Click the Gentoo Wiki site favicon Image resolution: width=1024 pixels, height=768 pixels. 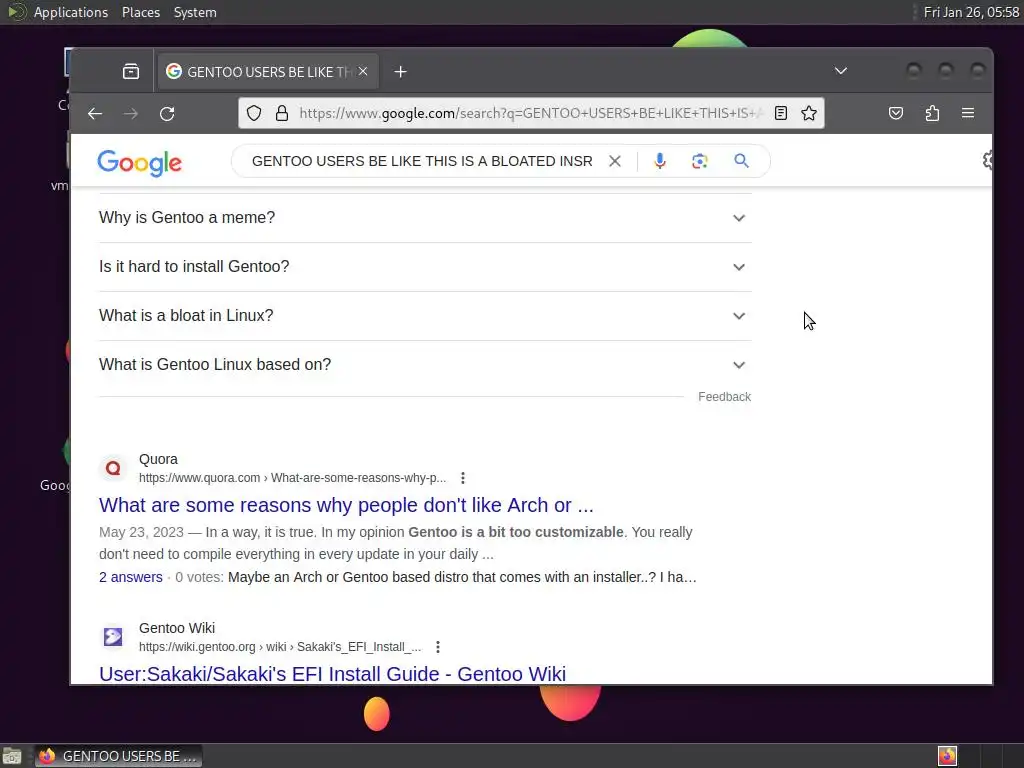[x=113, y=637]
